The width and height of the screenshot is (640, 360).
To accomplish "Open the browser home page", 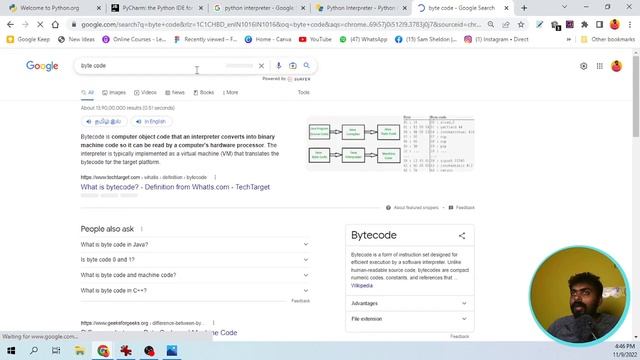I will point(55,24).
